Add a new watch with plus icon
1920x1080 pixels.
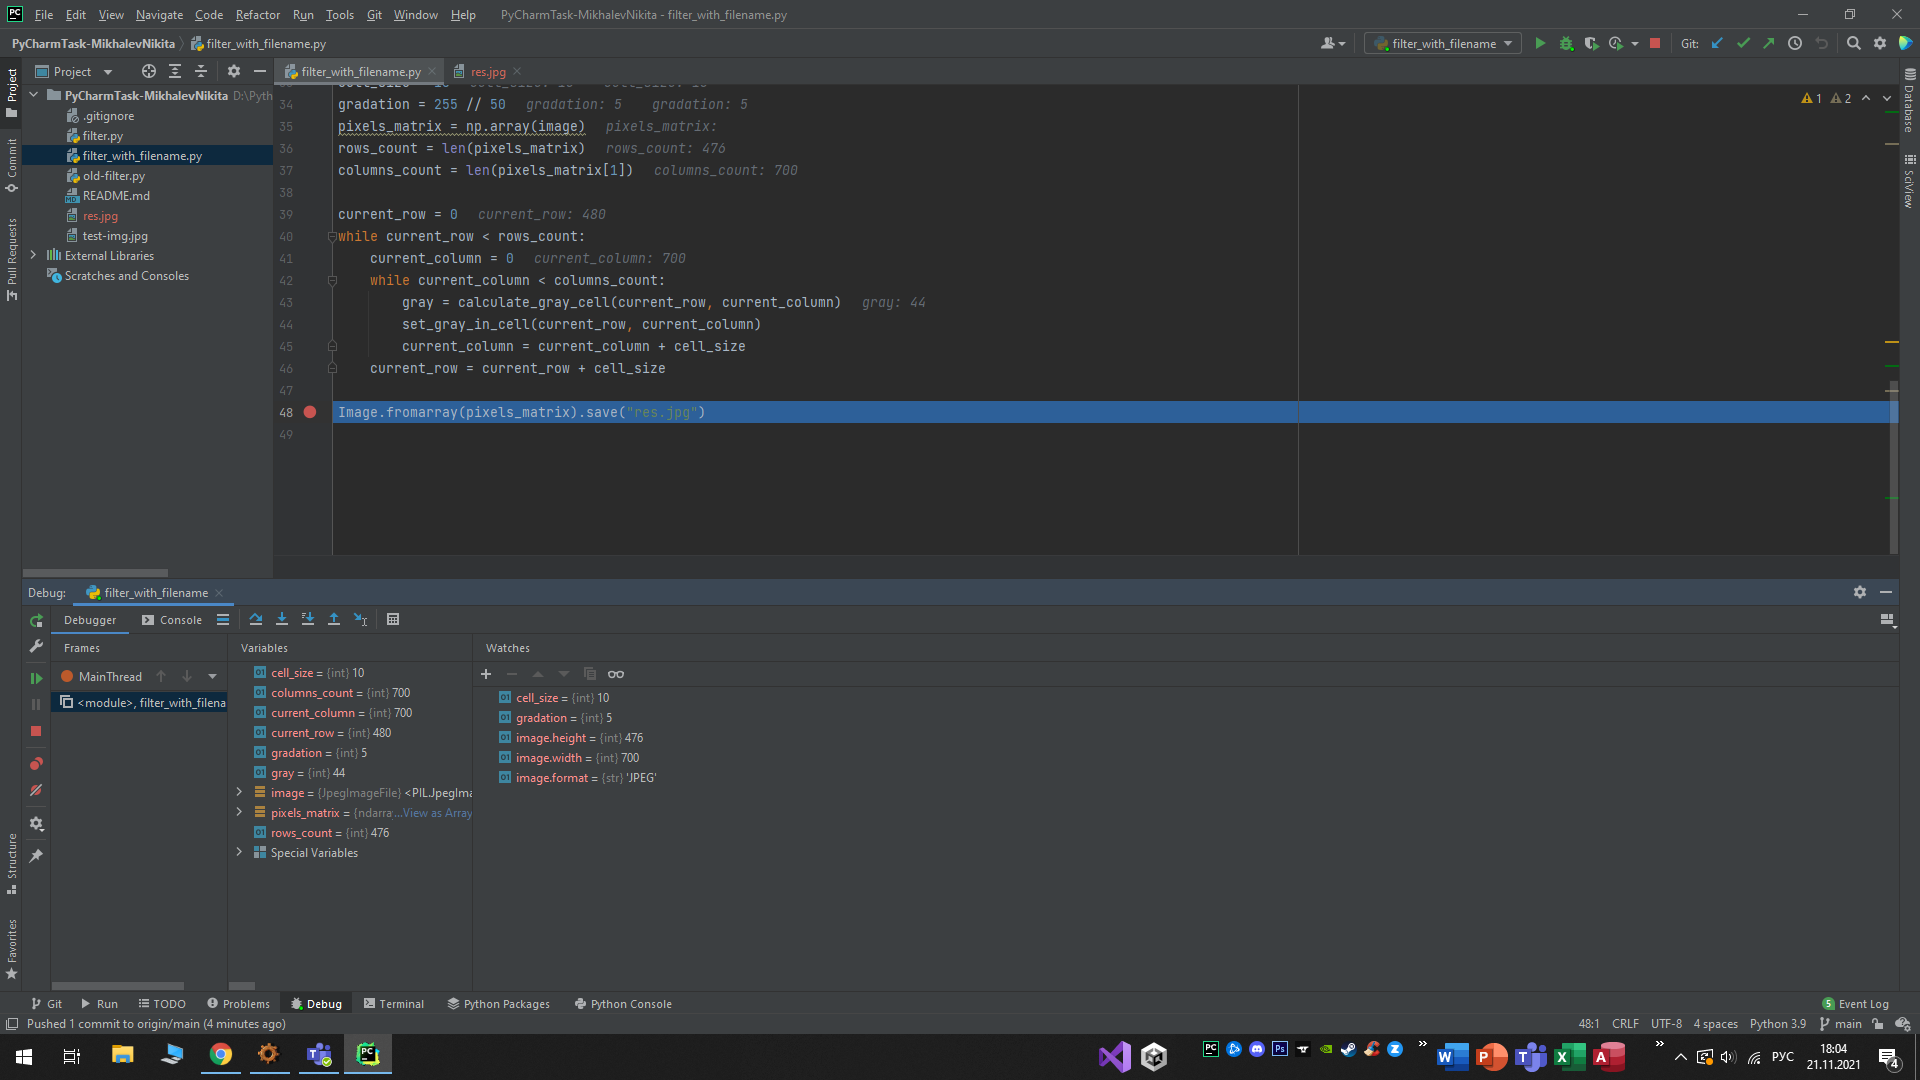tap(486, 674)
